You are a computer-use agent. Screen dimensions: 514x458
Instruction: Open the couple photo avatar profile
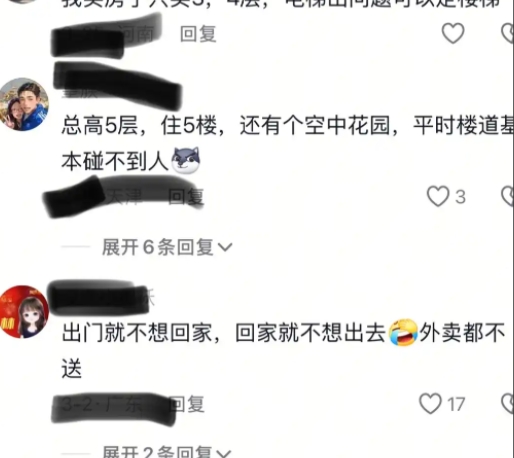[x=24, y=104]
